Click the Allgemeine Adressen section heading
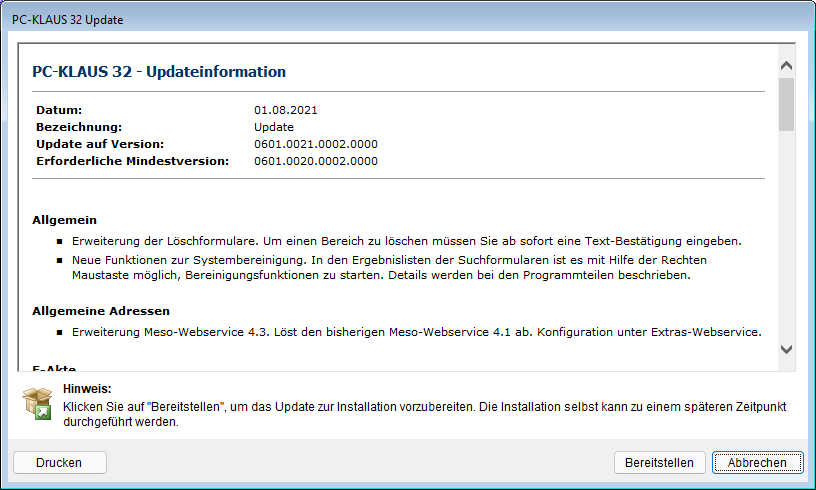This screenshot has width=816, height=490. [101, 311]
